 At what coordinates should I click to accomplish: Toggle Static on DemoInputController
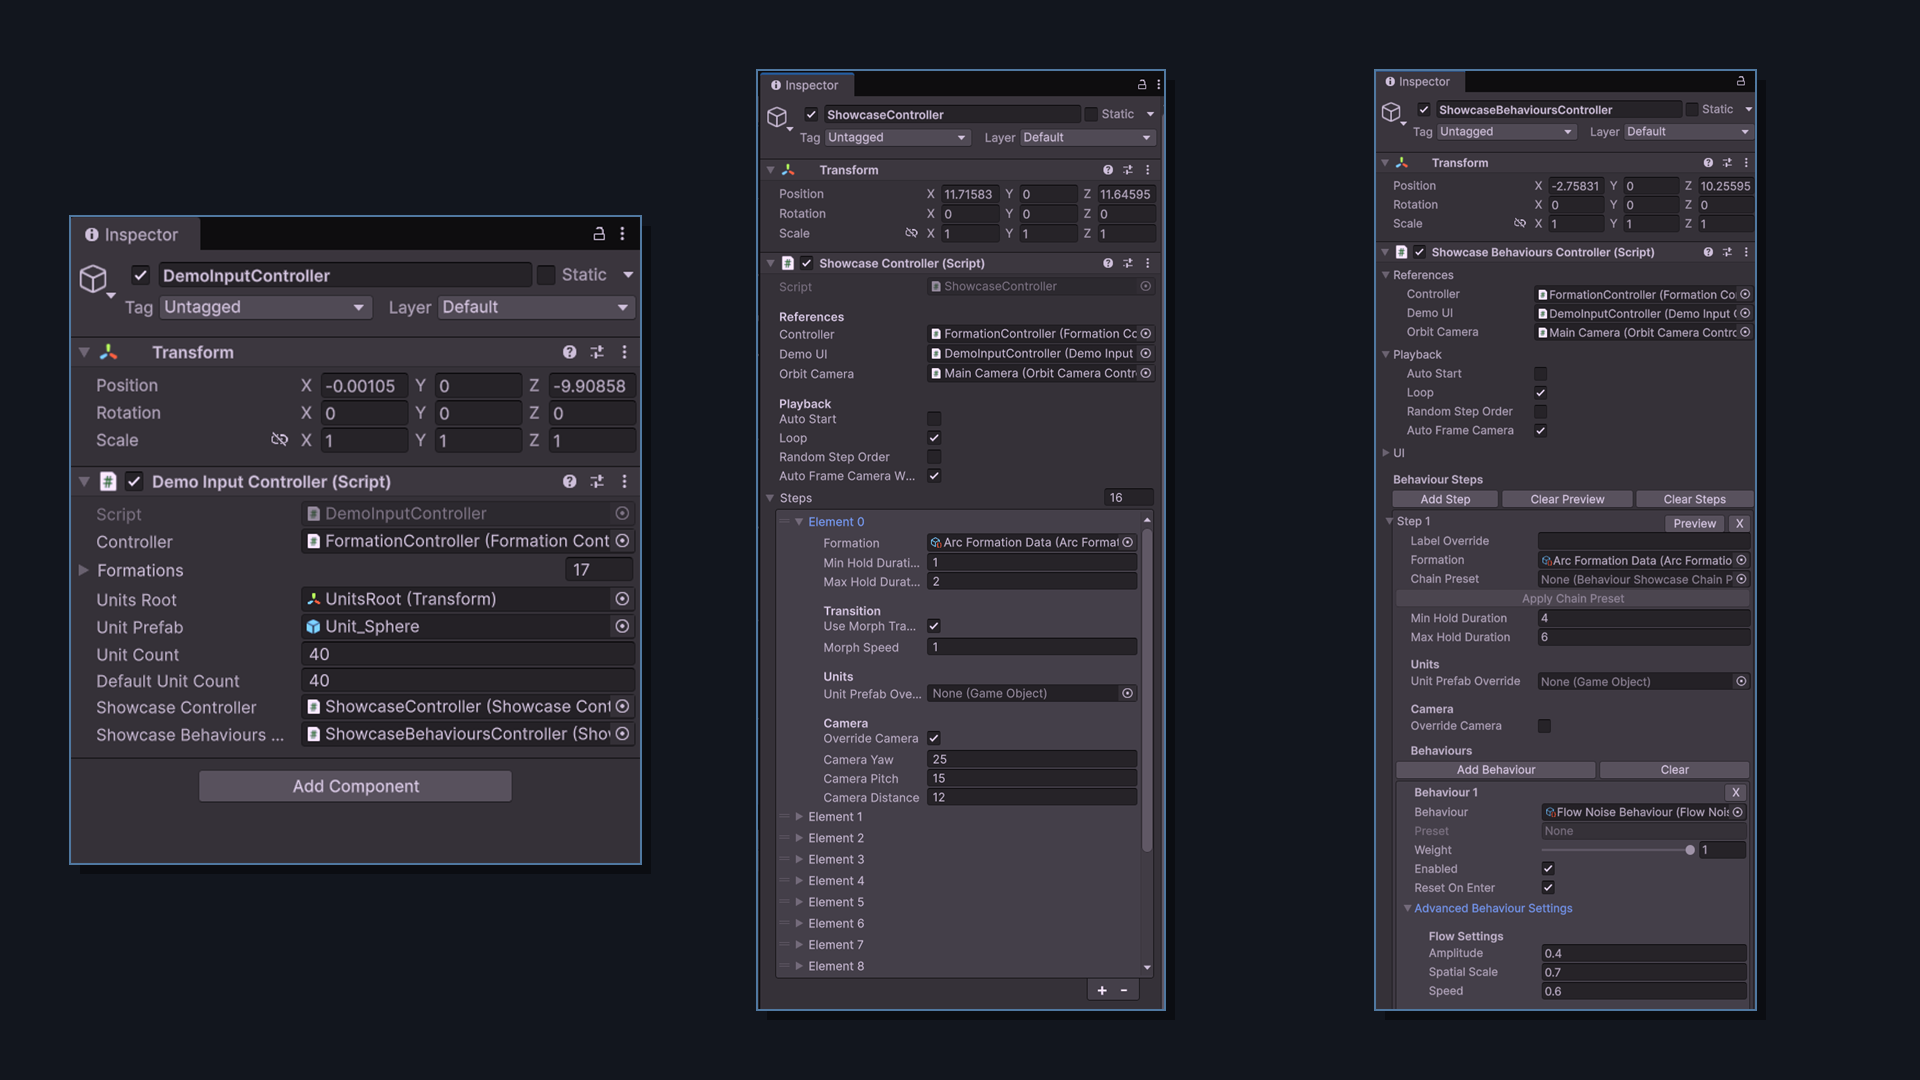546,275
